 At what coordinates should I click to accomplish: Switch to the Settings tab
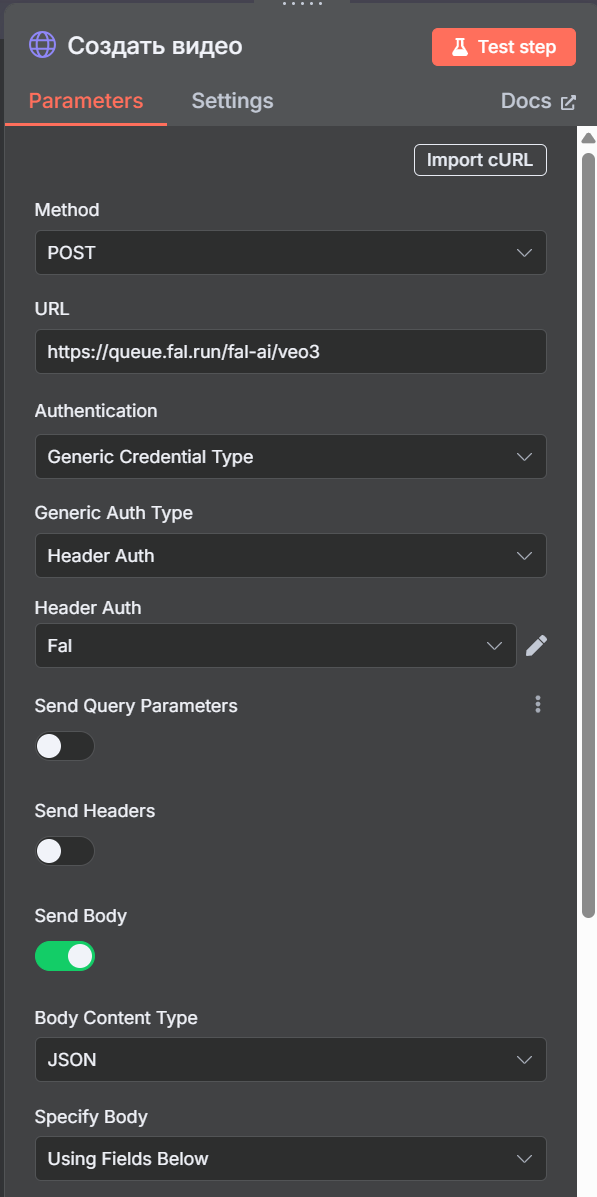pos(232,101)
